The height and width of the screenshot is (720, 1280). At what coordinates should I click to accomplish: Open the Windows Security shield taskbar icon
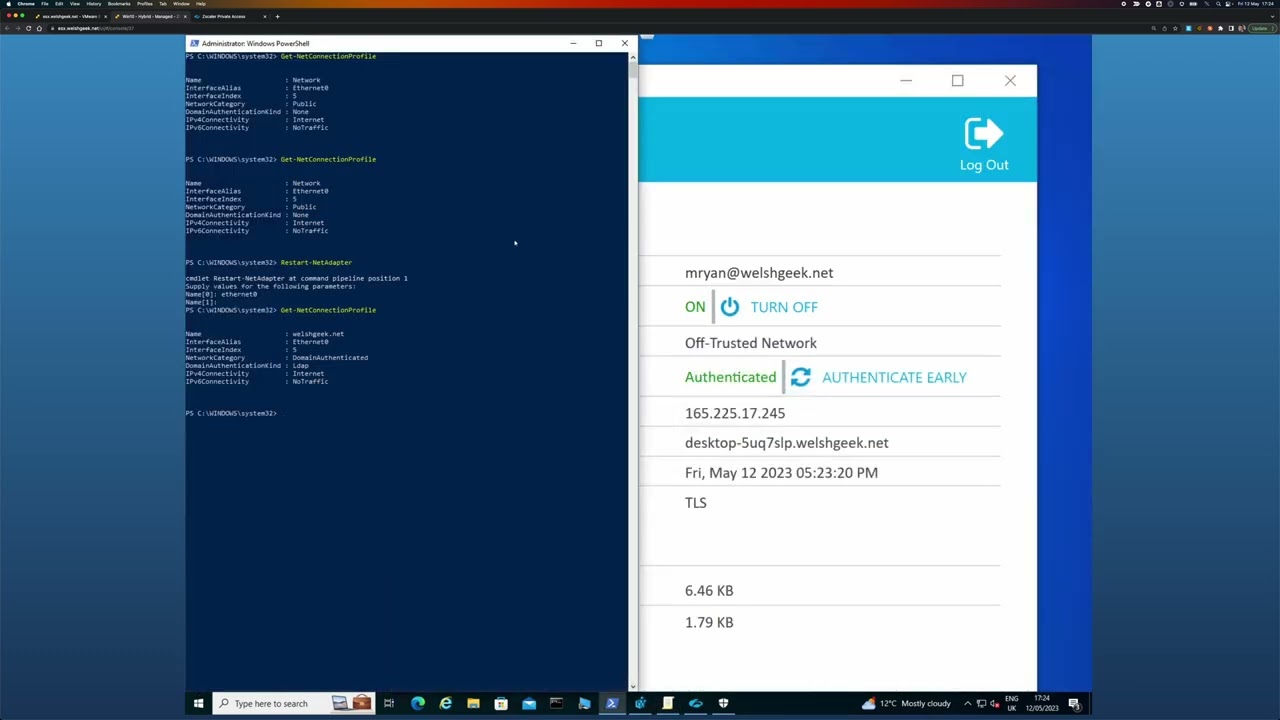pyautogui.click(x=723, y=703)
